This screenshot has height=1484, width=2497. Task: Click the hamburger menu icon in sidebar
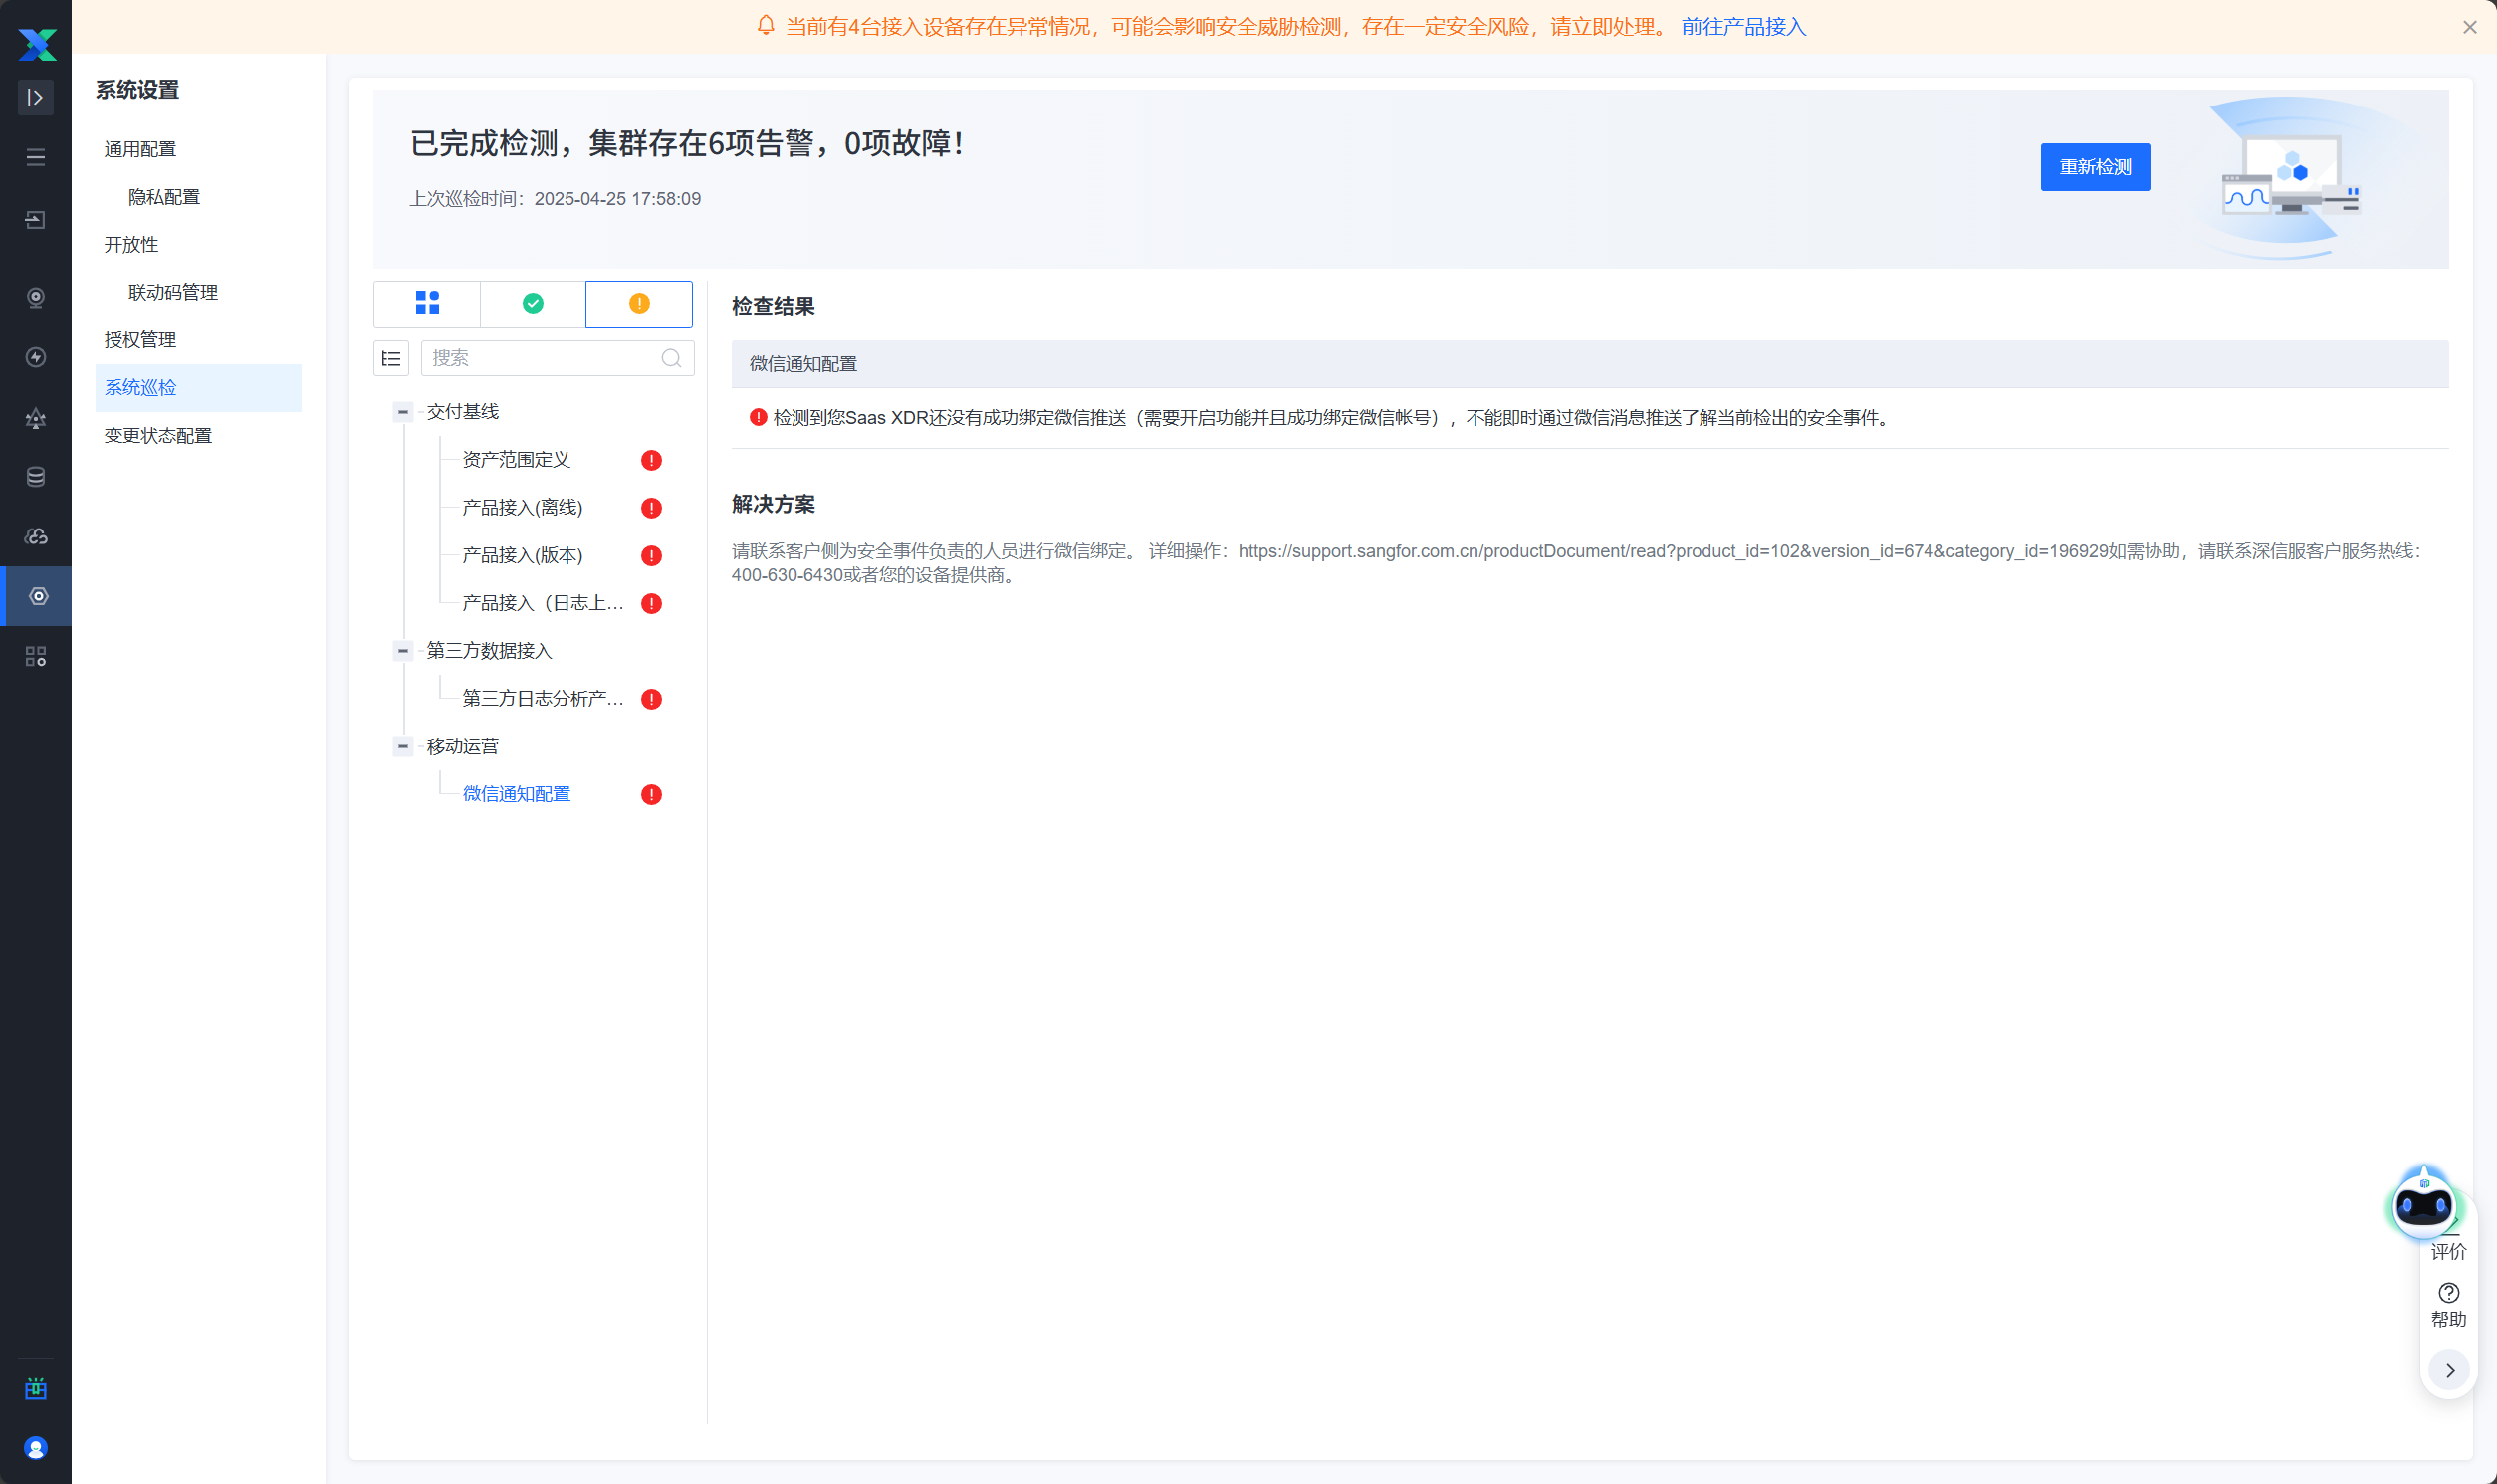(x=36, y=157)
